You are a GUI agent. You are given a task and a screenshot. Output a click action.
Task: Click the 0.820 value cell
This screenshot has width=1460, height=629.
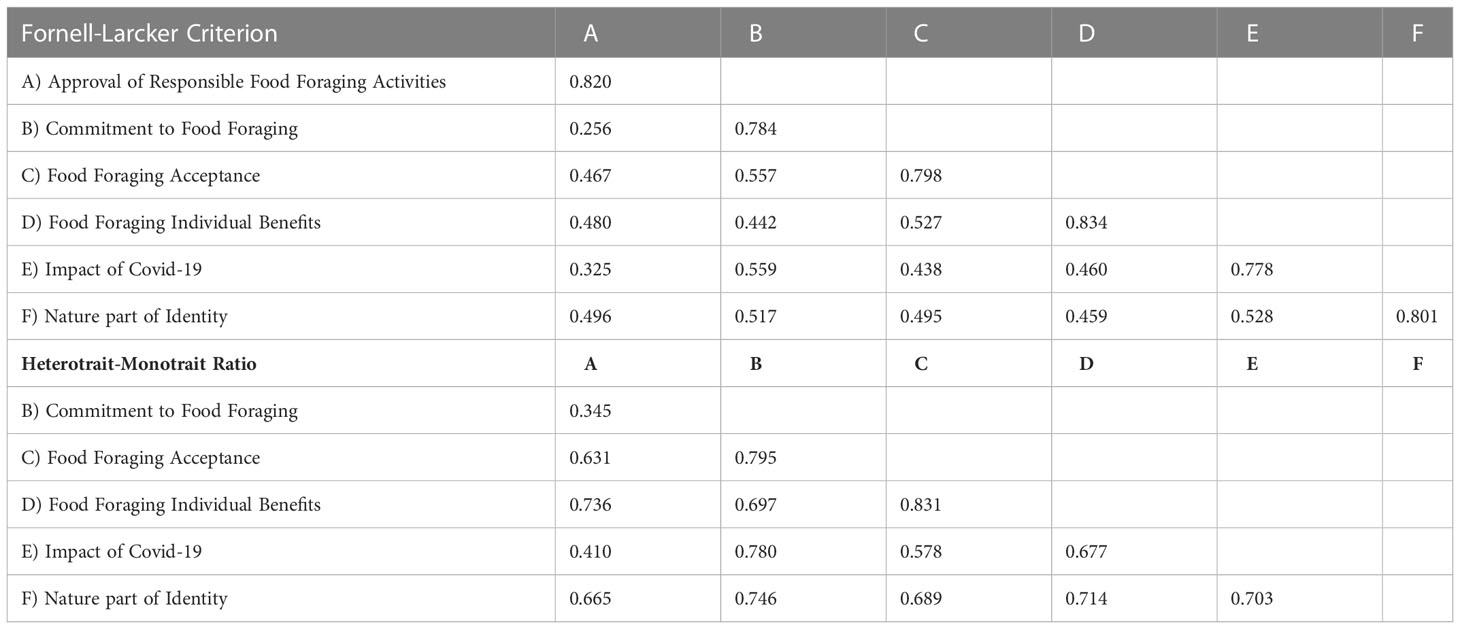point(590,82)
